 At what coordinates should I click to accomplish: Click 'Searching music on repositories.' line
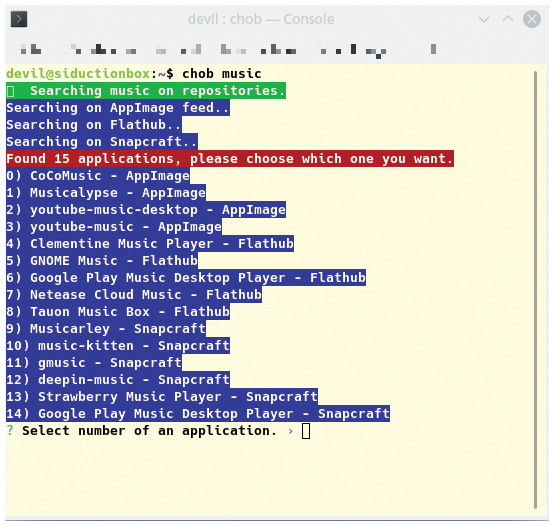146,91
